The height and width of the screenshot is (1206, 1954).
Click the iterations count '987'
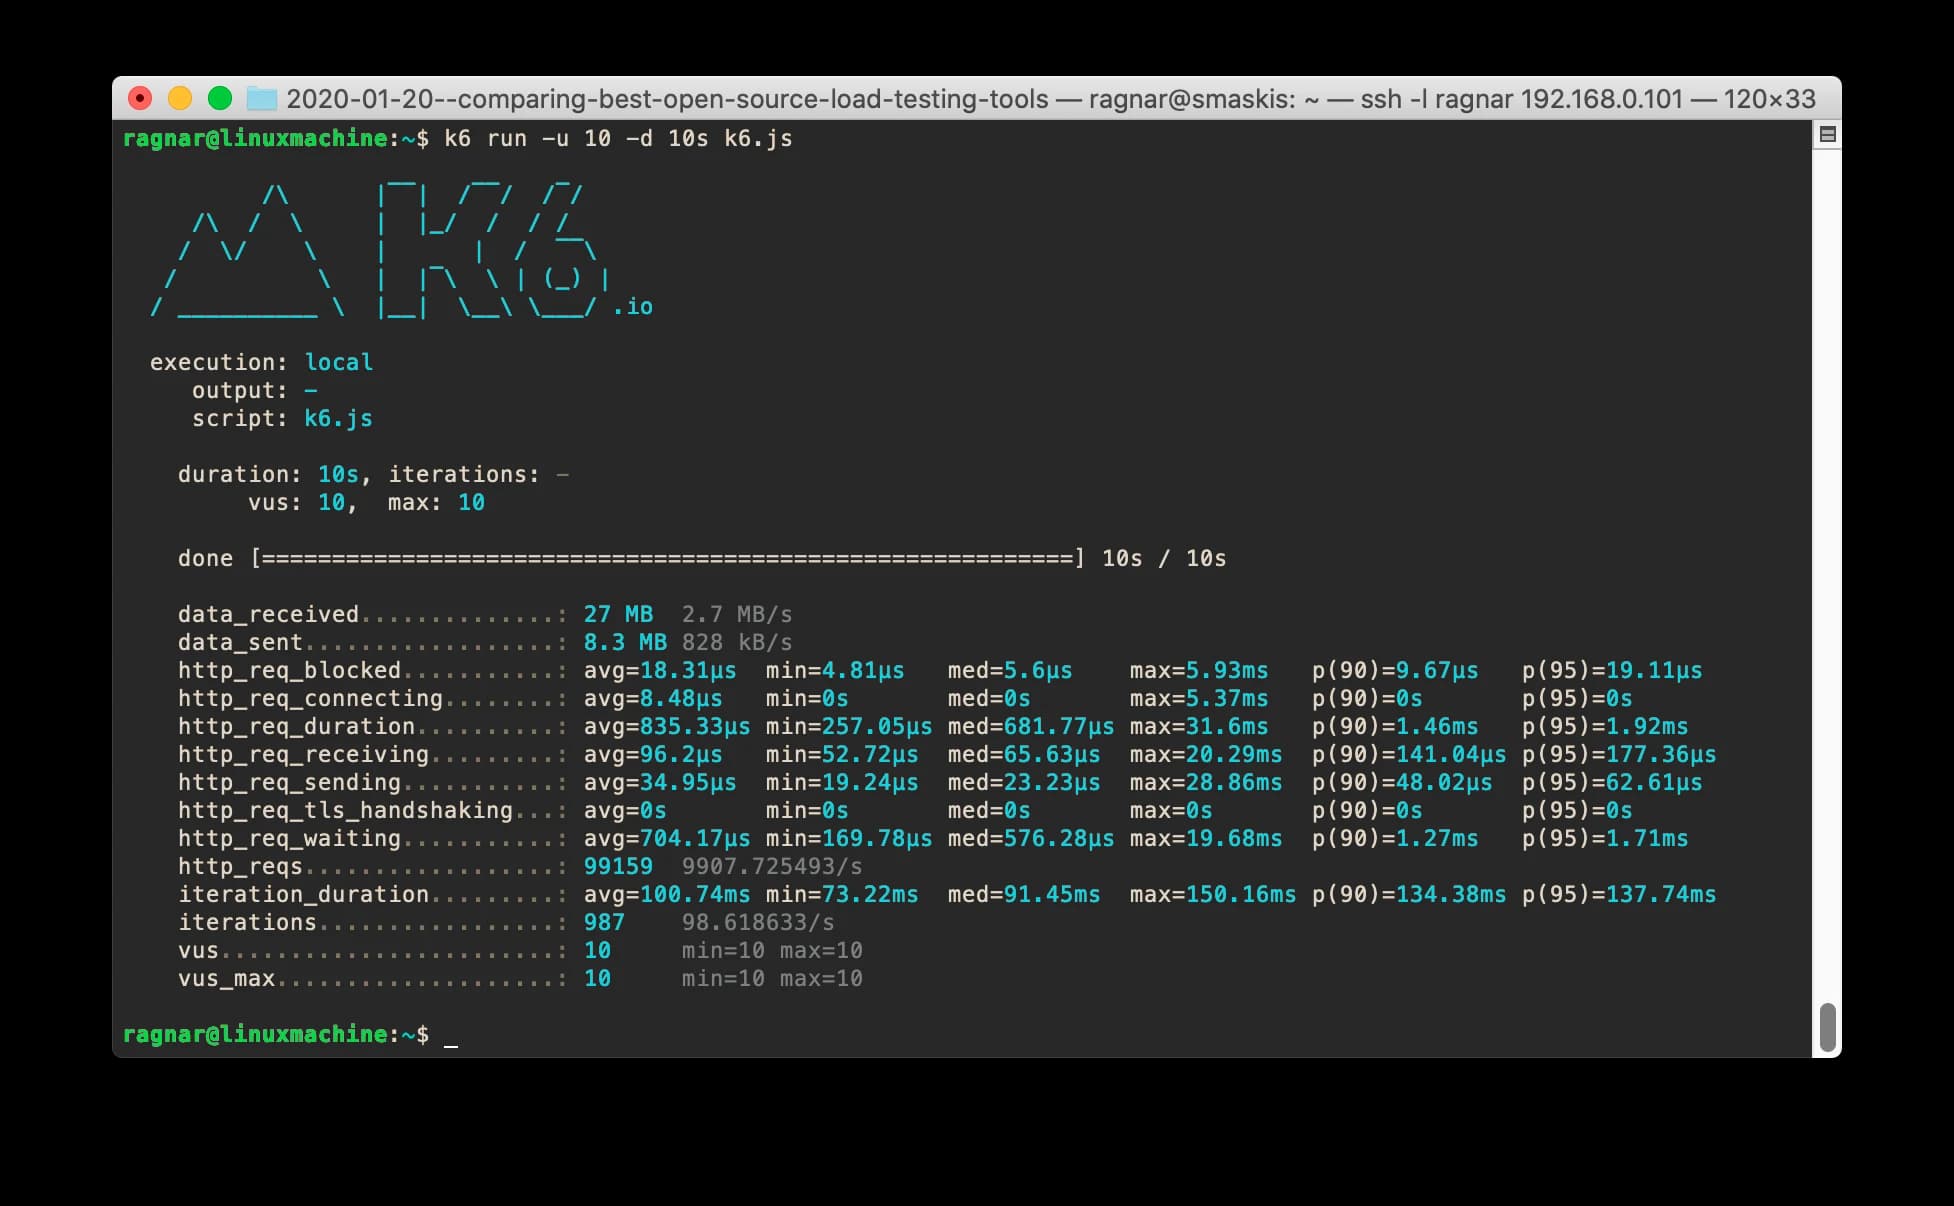coord(604,922)
